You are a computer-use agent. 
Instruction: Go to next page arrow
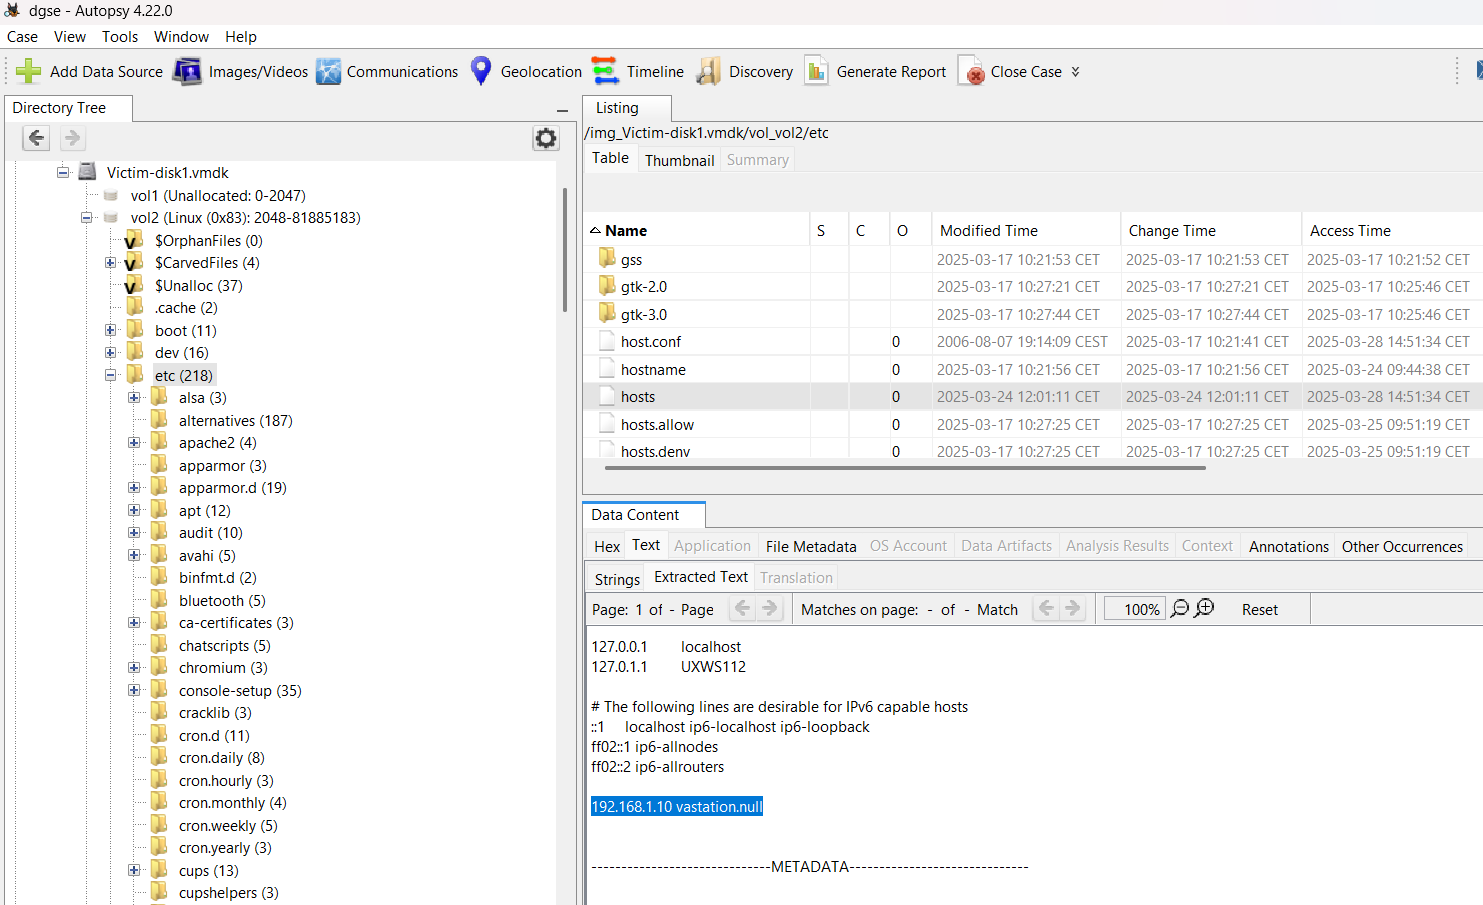coord(770,608)
